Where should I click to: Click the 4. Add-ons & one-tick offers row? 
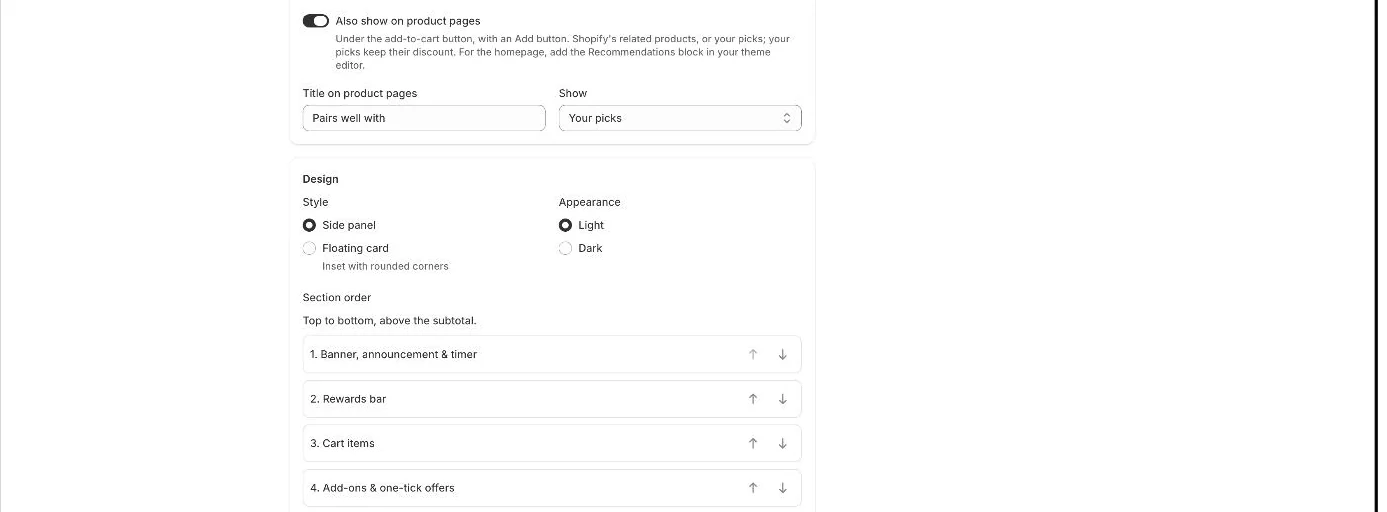pyautogui.click(x=552, y=488)
